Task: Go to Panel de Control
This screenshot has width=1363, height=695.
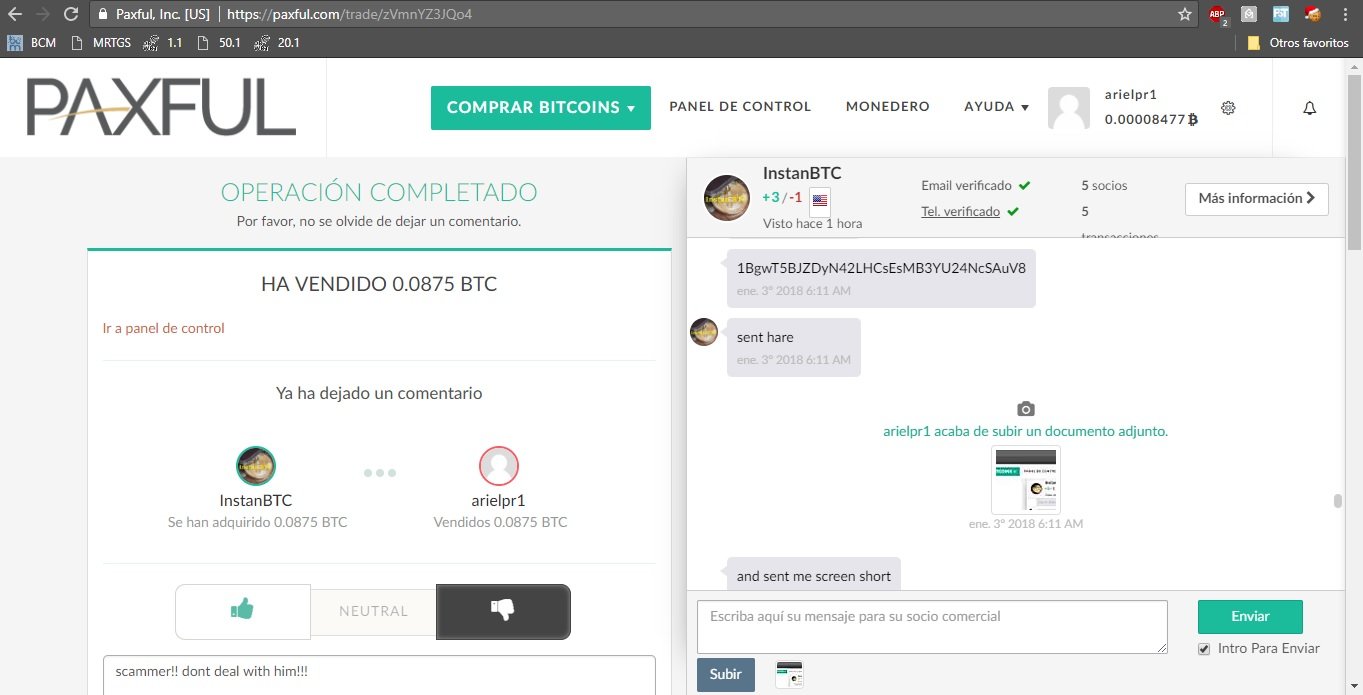Action: click(740, 107)
